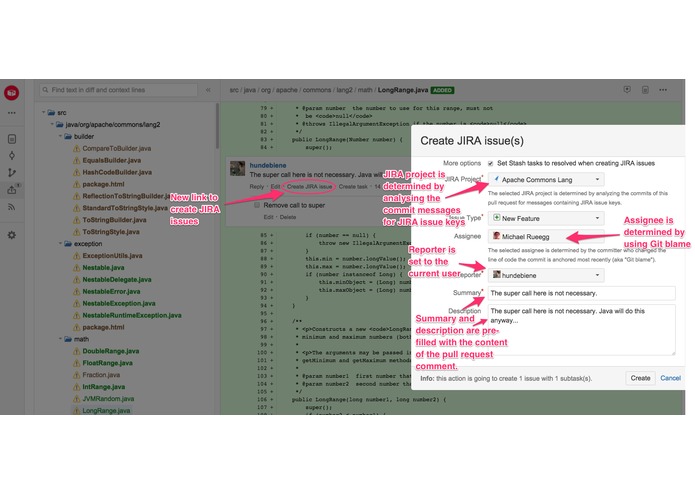Open NestableException.java in tree
The height and width of the screenshot is (494, 695).
coord(119,303)
